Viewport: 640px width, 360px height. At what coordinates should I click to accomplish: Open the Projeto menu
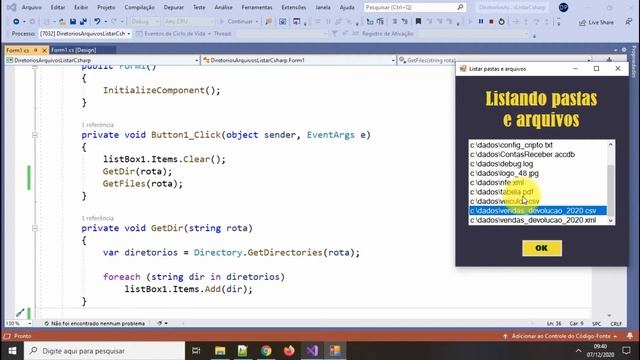tap(106, 7)
